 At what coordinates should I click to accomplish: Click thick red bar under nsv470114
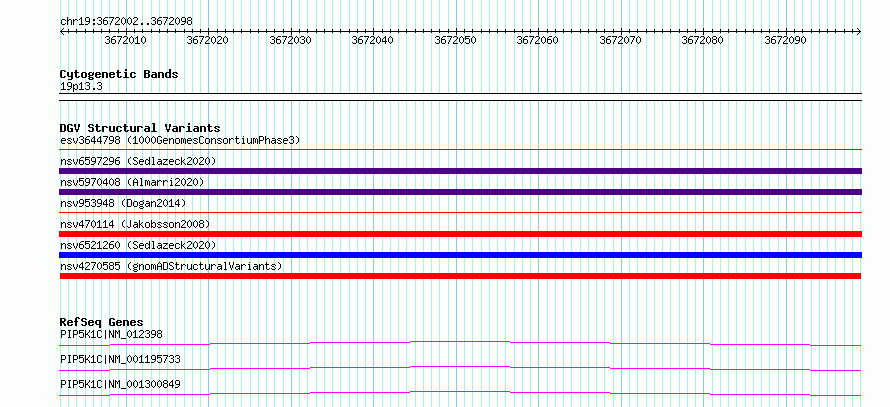point(460,234)
